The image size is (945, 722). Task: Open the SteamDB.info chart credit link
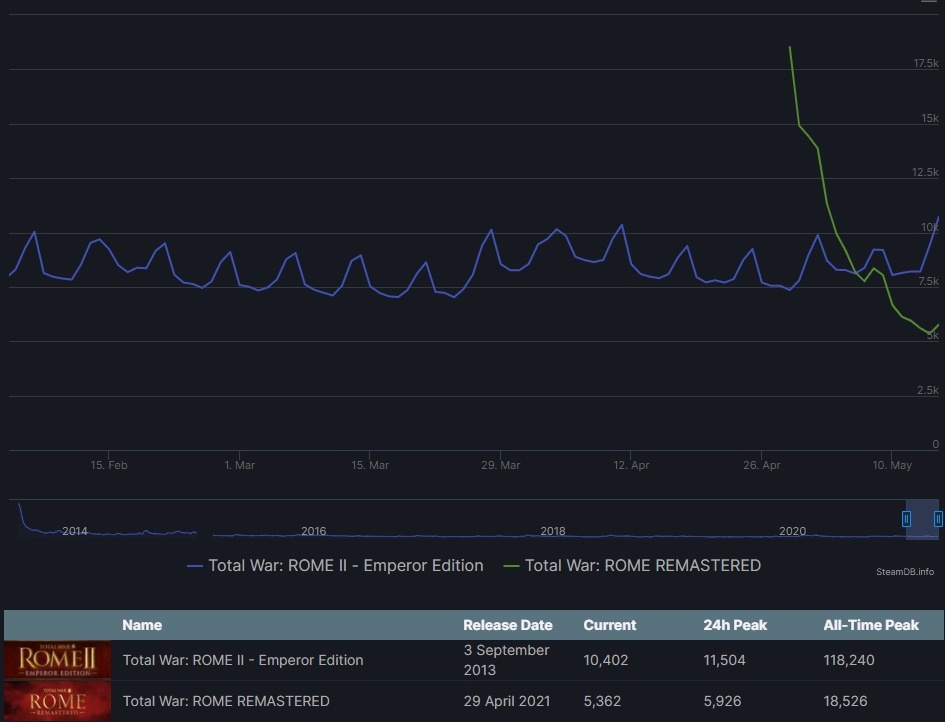[904, 572]
